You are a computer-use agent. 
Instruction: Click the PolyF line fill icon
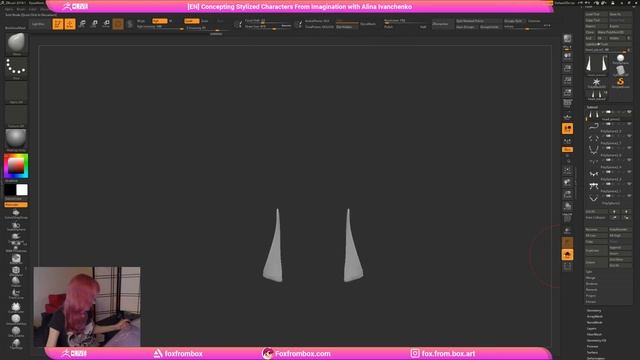pyautogui.click(x=567, y=218)
